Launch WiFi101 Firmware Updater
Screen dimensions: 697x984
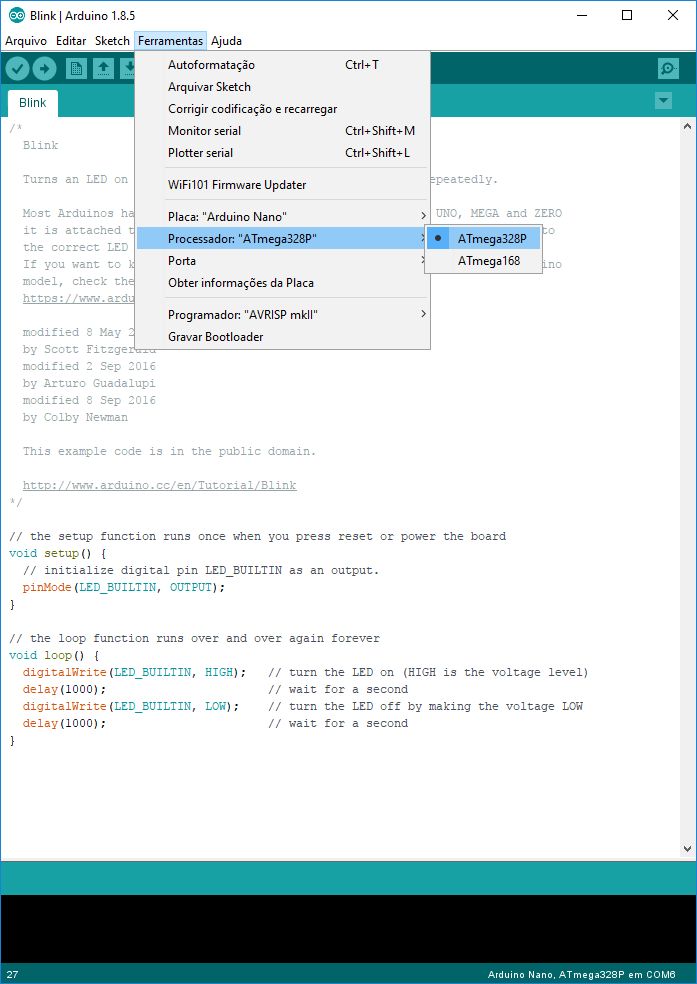[283, 184]
